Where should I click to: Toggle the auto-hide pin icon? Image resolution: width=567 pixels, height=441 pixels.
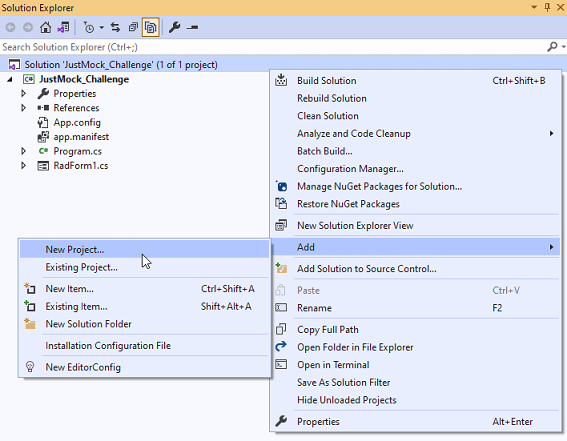(x=547, y=7)
